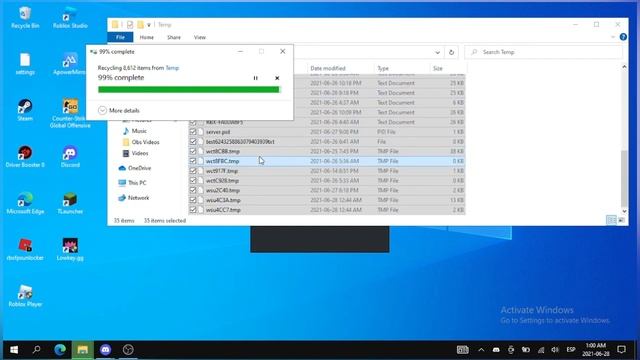This screenshot has width=640, height=360.
Task: Uncheck the wct8CB8.tmp checkbox
Action: (193, 151)
